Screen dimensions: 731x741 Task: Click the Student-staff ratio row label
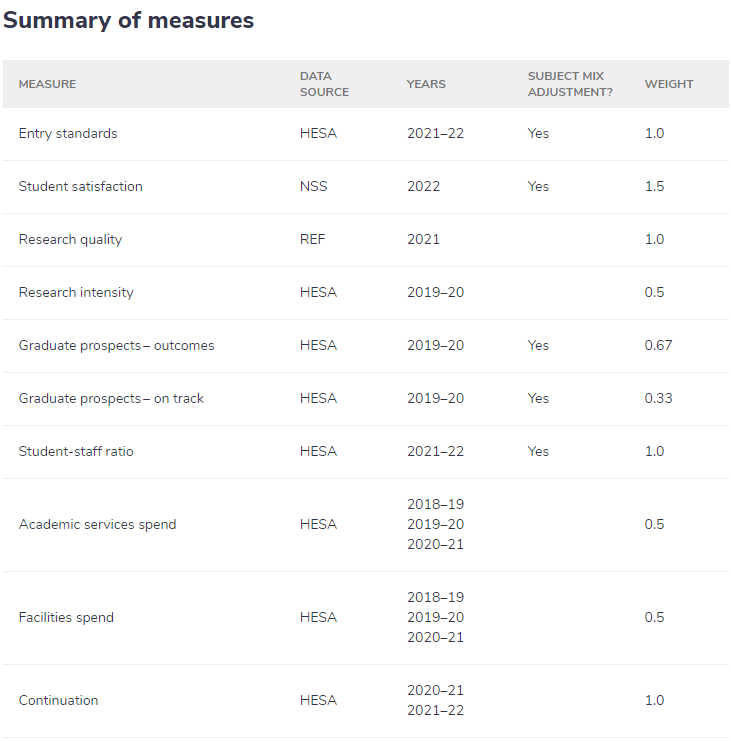76,452
